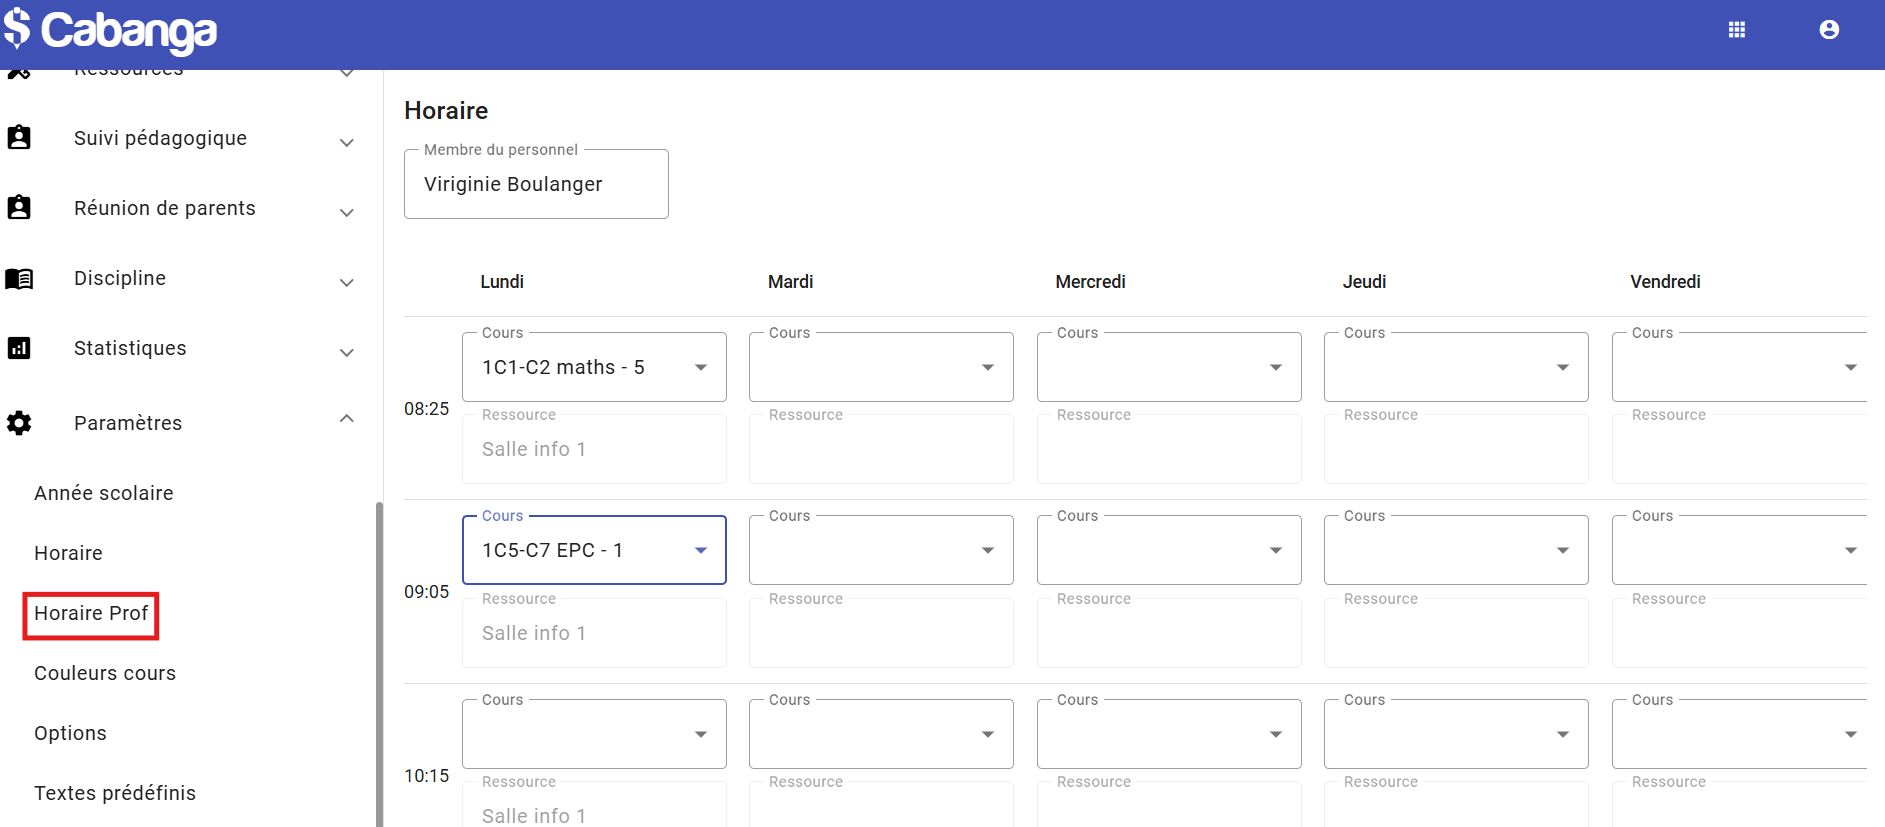
Task: Open Textes prédéfinis page
Action: [115, 793]
